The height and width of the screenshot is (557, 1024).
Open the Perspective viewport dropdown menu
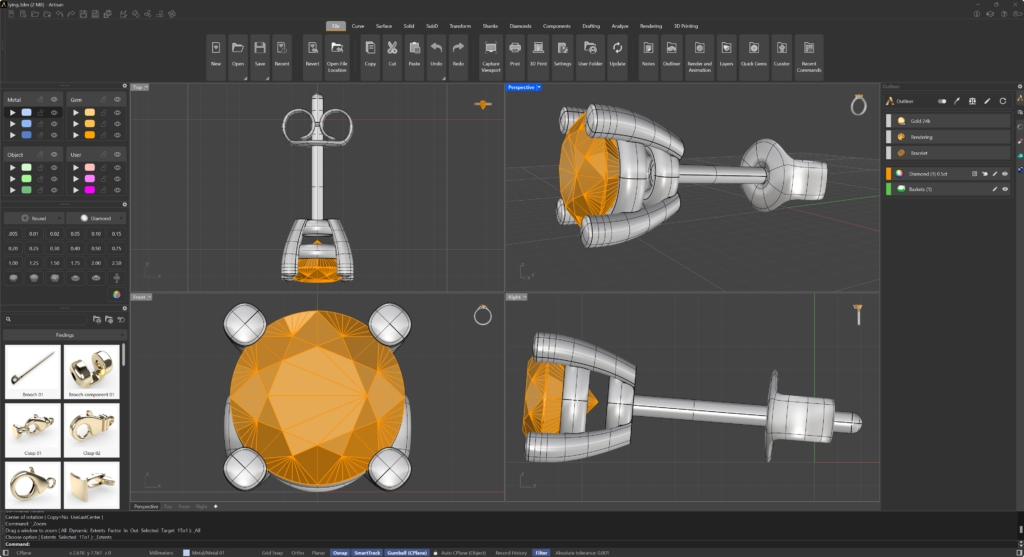[x=538, y=88]
